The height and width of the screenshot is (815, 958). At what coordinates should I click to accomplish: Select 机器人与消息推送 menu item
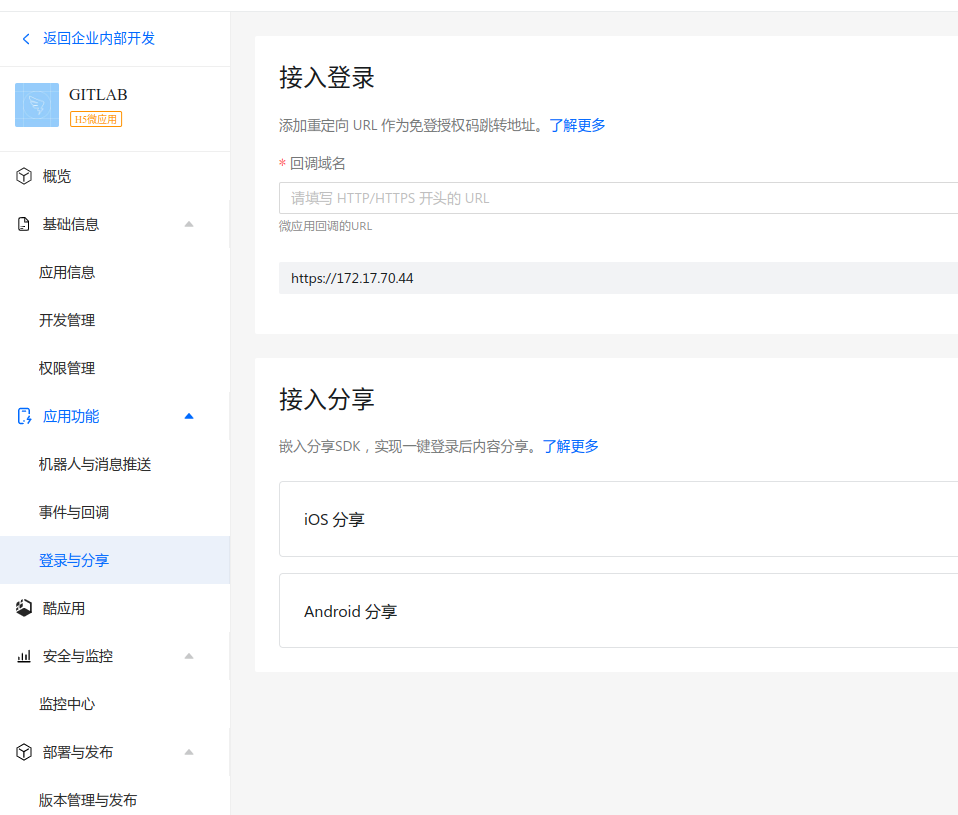coord(95,464)
